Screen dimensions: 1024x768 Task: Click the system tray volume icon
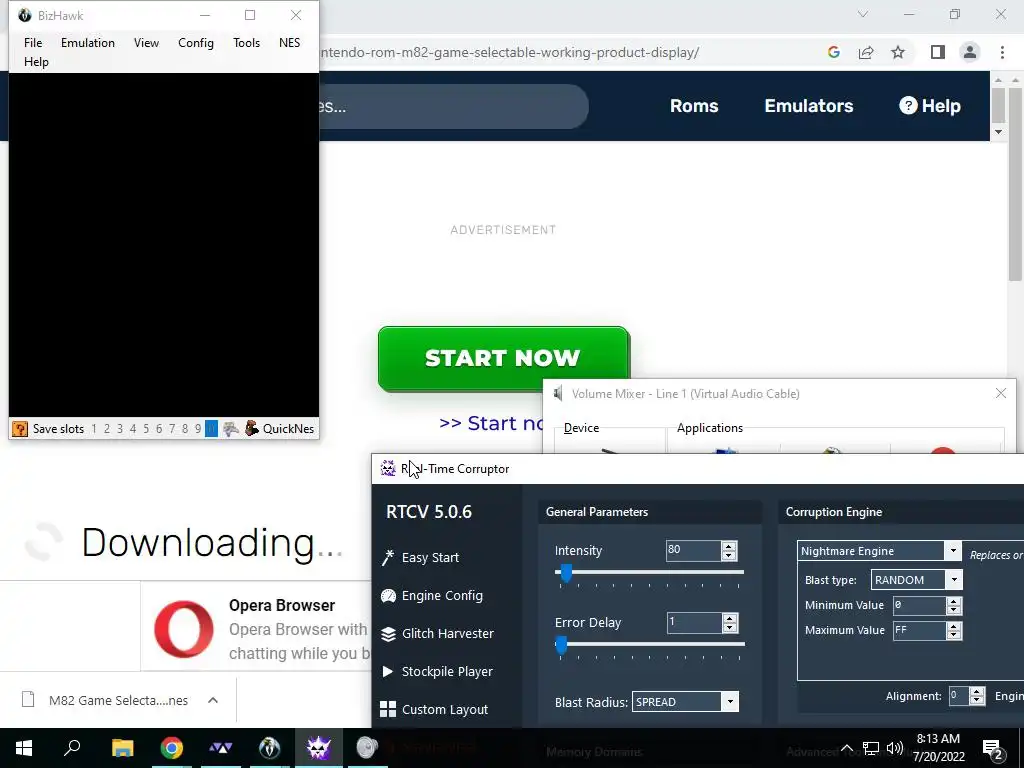point(895,748)
